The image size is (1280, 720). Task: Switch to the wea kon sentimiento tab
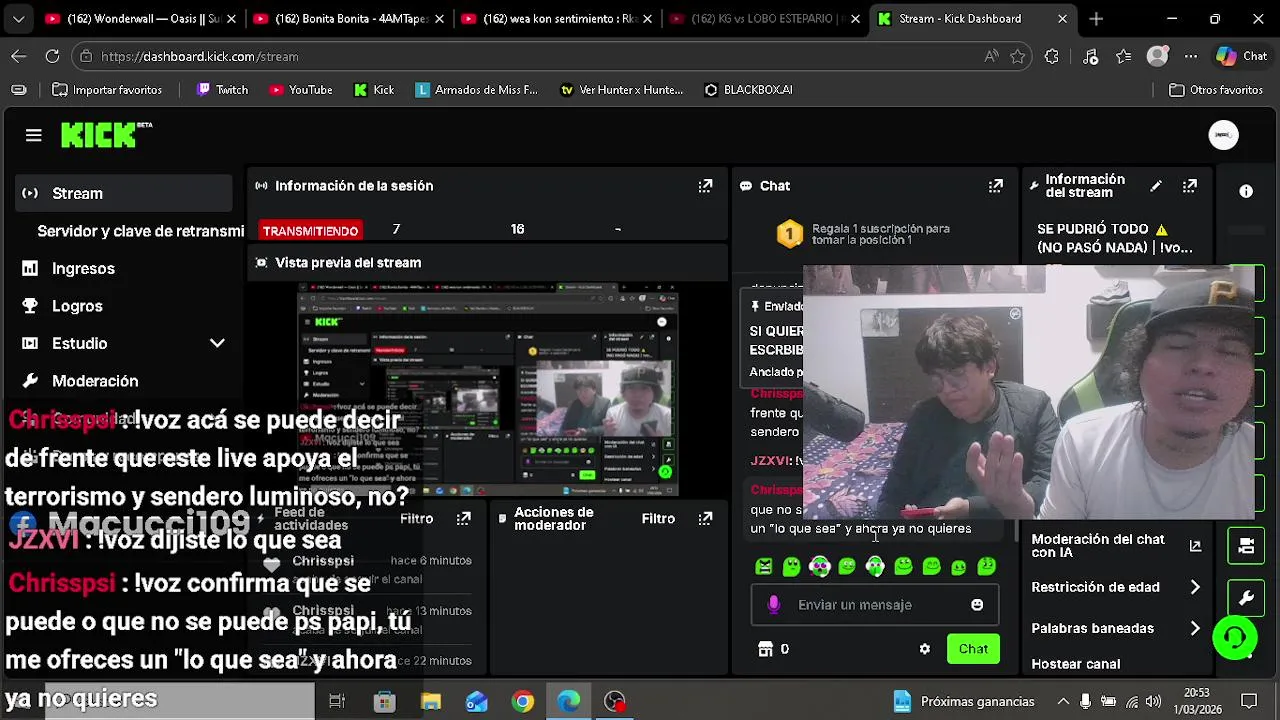coord(555,19)
